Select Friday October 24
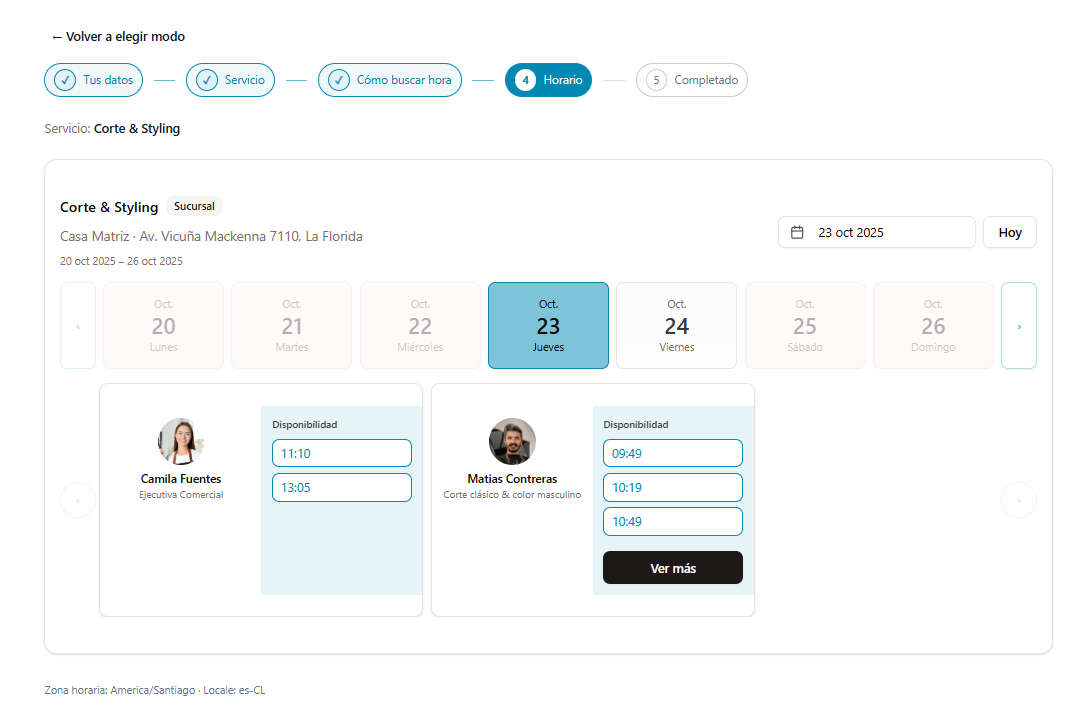The width and height of the screenshot is (1072, 711). [x=676, y=326]
